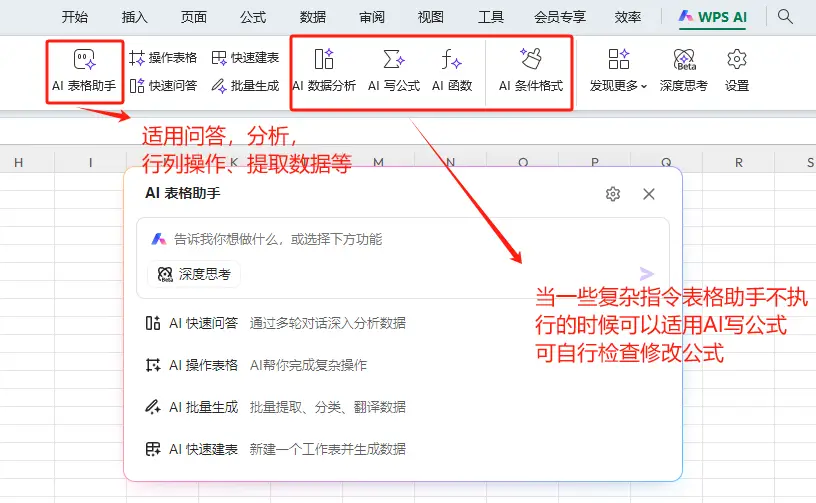Click the search magnifier icon
This screenshot has width=816, height=503.
(x=785, y=17)
